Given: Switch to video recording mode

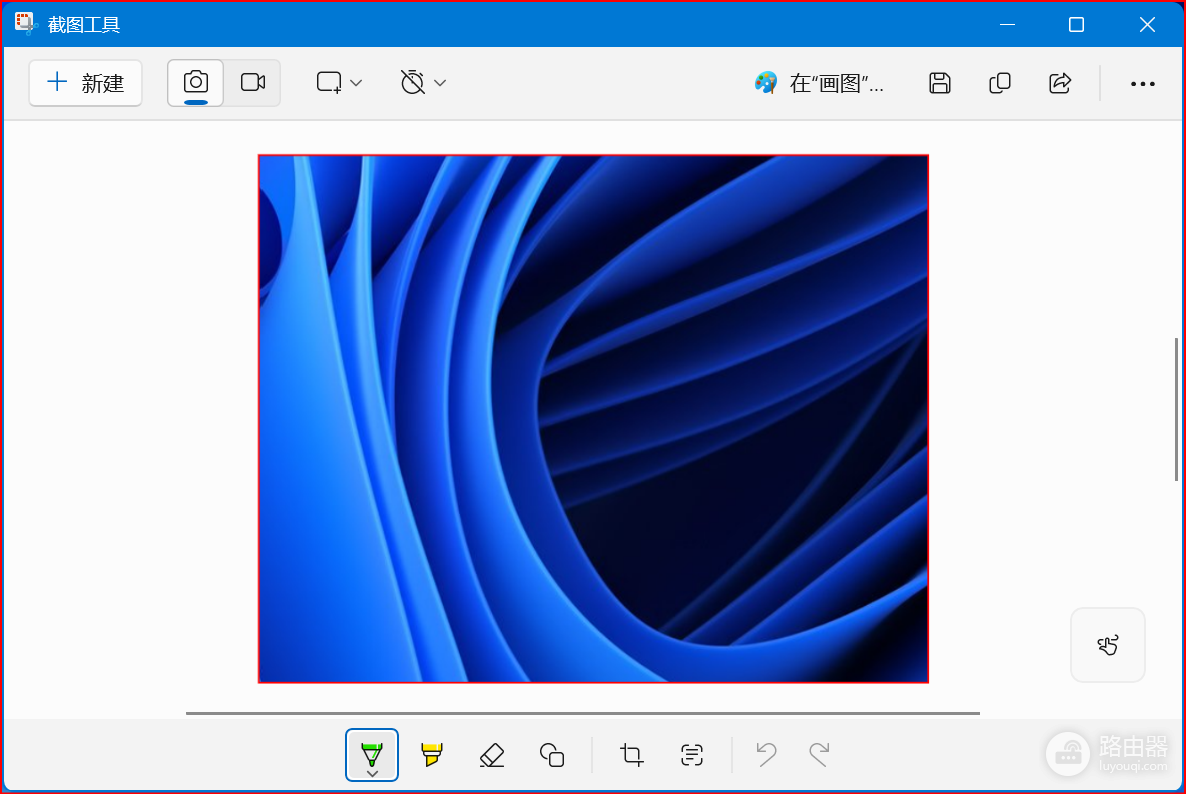Looking at the screenshot, I should pos(253,82).
